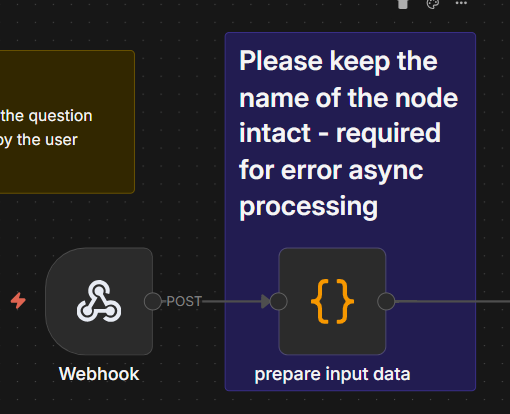Select the line leaving prepare input data

point(452,301)
